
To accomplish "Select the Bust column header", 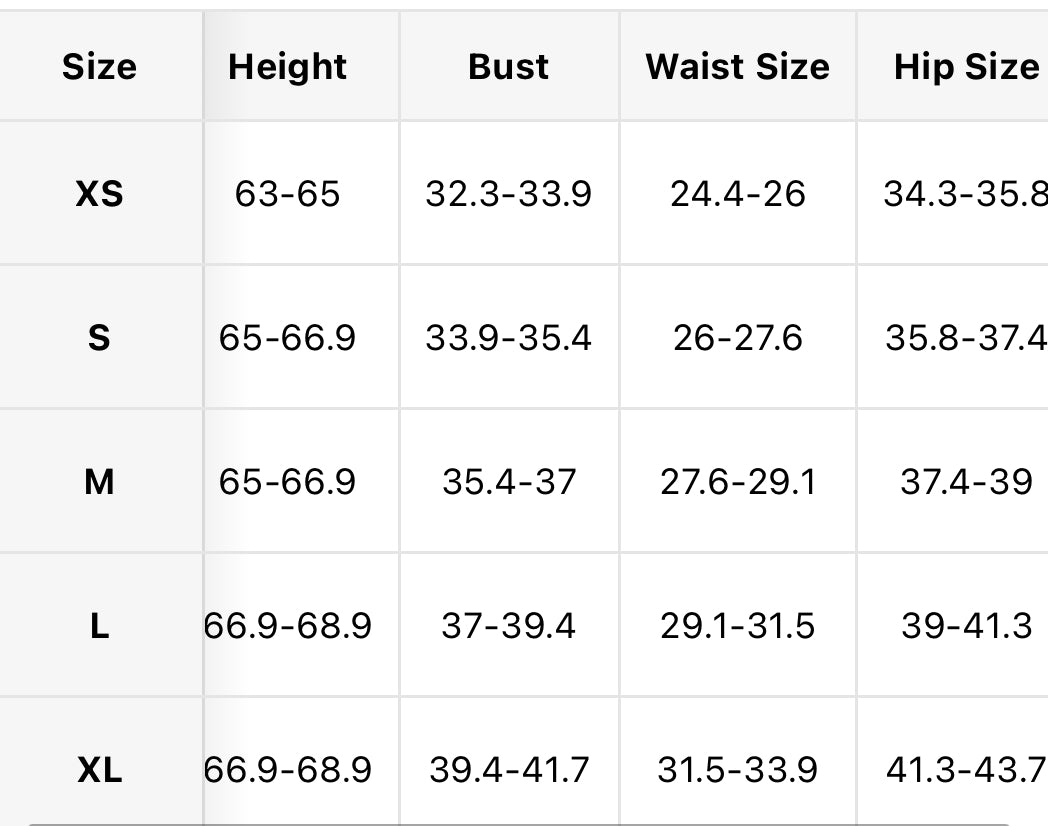I will pyautogui.click(x=509, y=67).
